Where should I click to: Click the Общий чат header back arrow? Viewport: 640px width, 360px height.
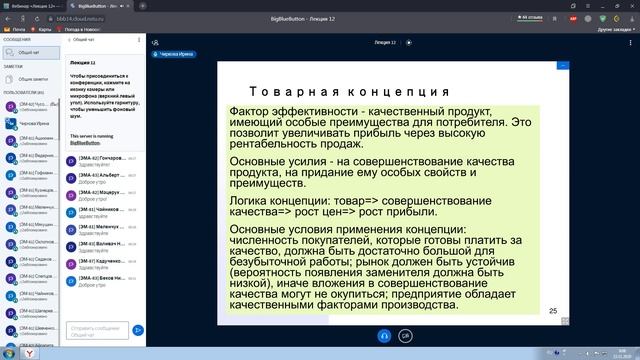click(x=69, y=40)
